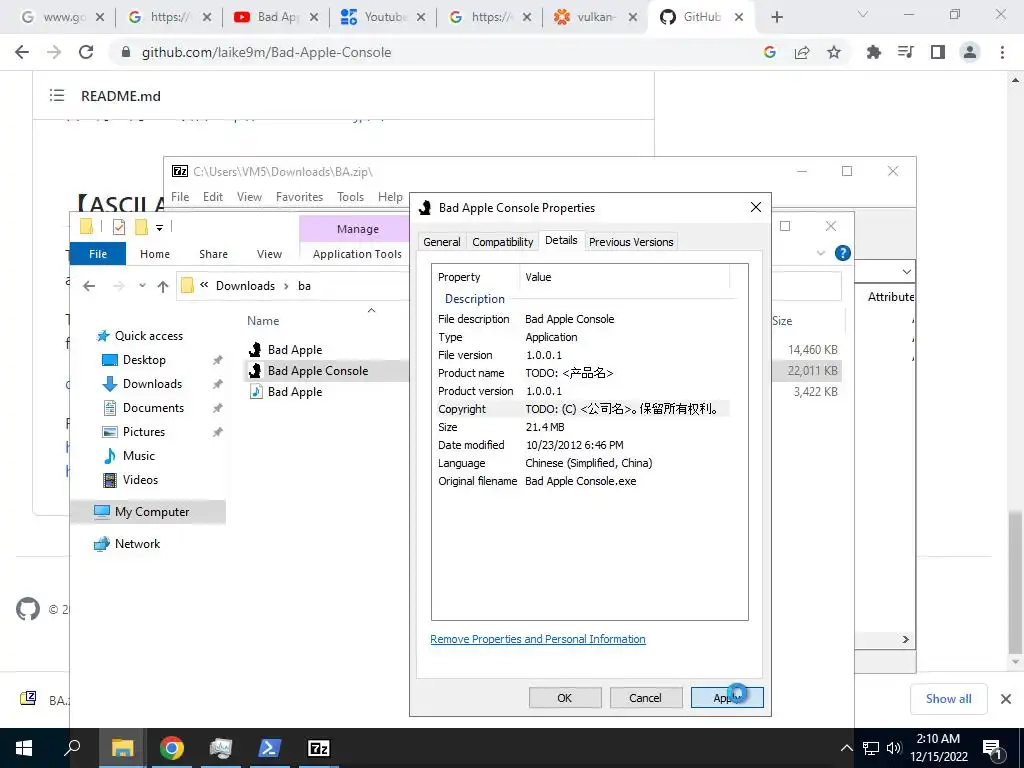The width and height of the screenshot is (1024, 768).
Task: Click clock and date in taskbar
Action: tap(938, 748)
